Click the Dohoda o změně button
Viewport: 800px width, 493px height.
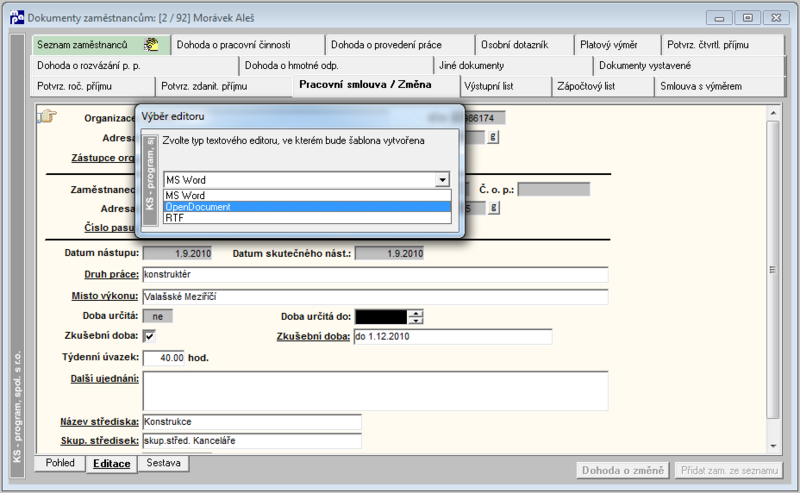[623, 471]
